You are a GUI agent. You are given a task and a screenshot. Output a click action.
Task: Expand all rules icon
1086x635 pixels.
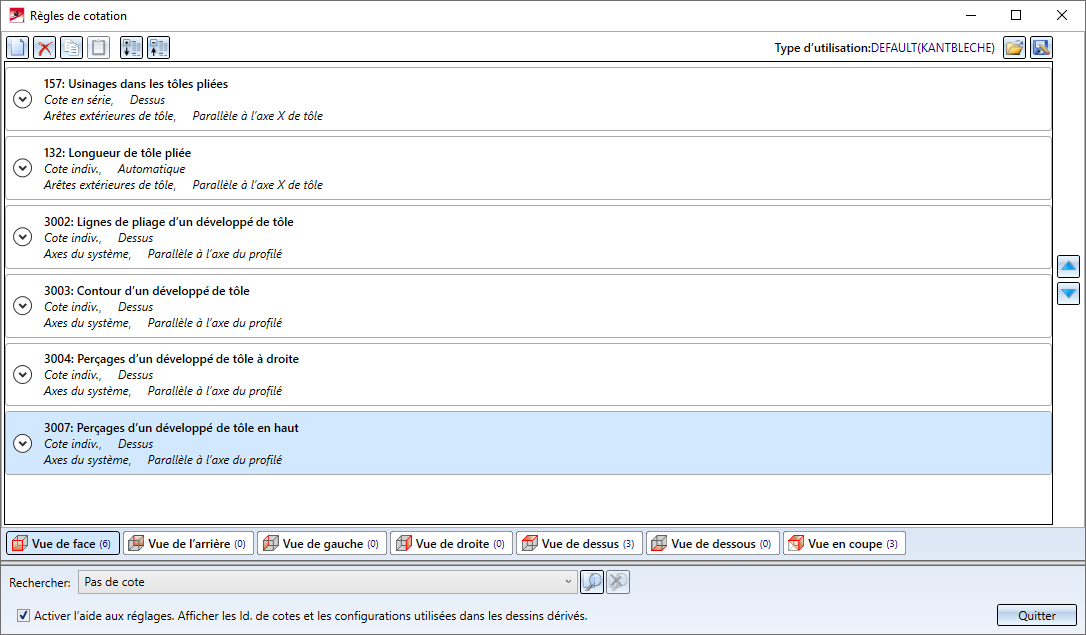[132, 48]
